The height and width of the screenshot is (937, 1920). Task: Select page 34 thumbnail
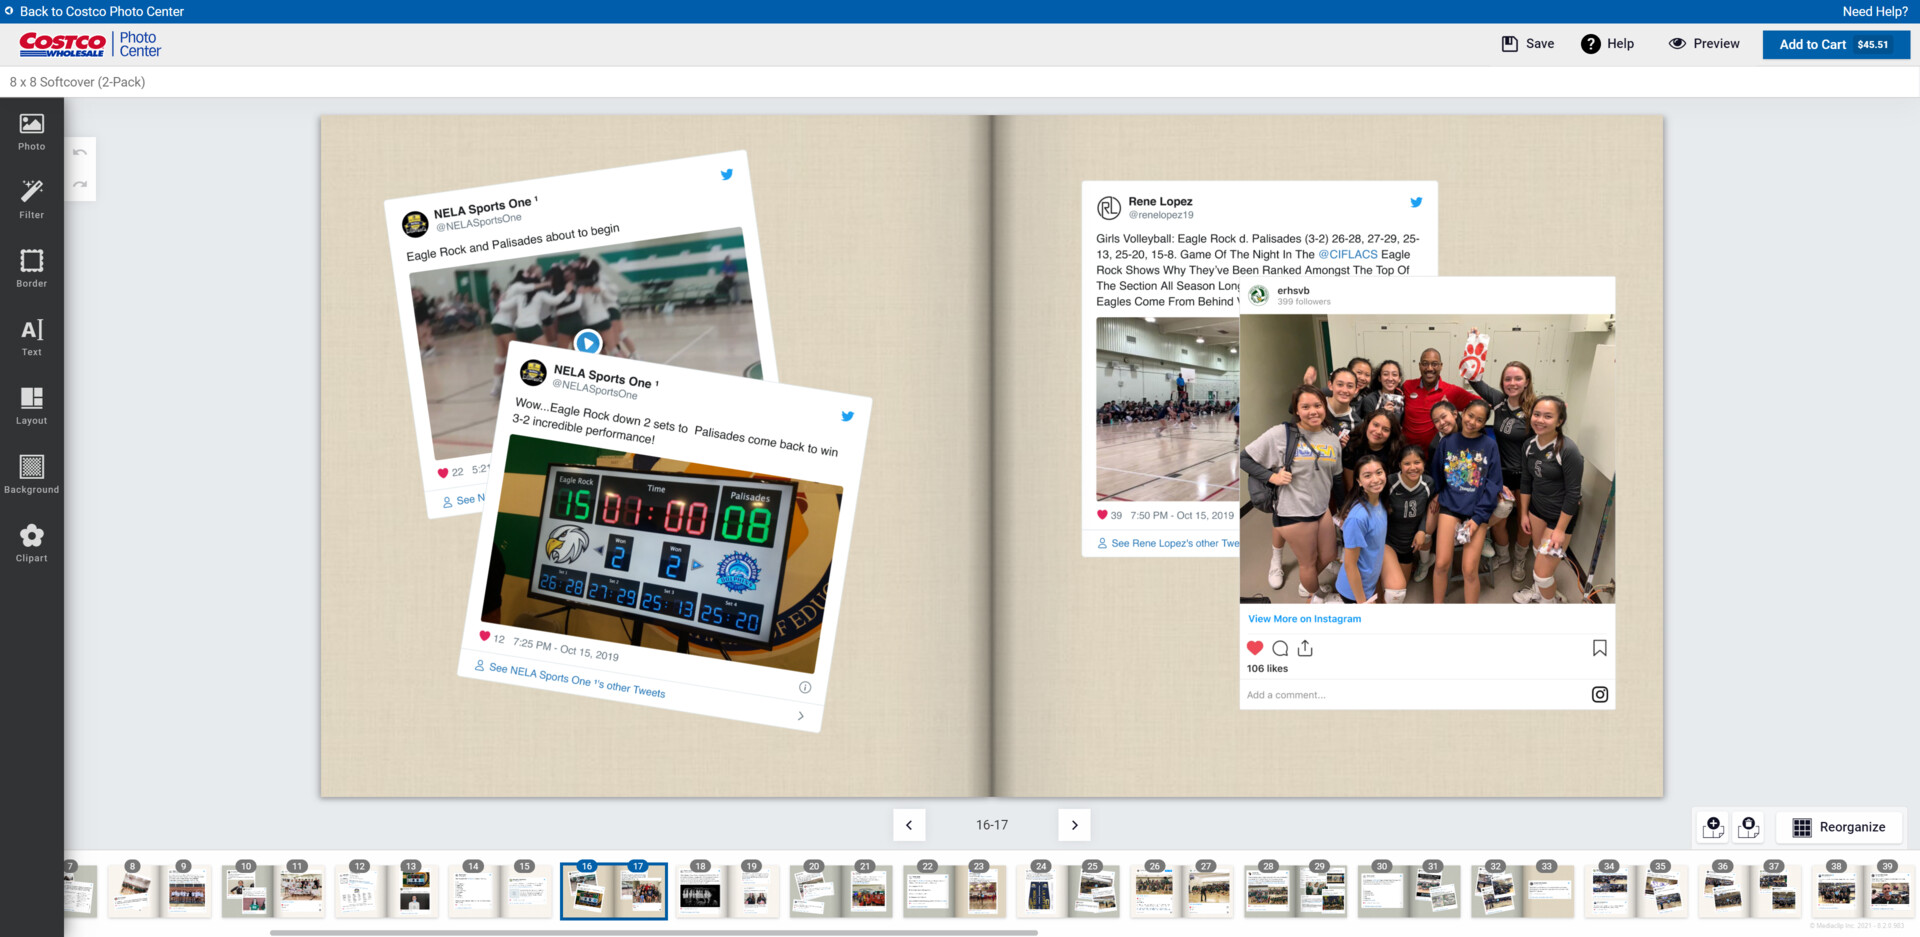(1610, 891)
